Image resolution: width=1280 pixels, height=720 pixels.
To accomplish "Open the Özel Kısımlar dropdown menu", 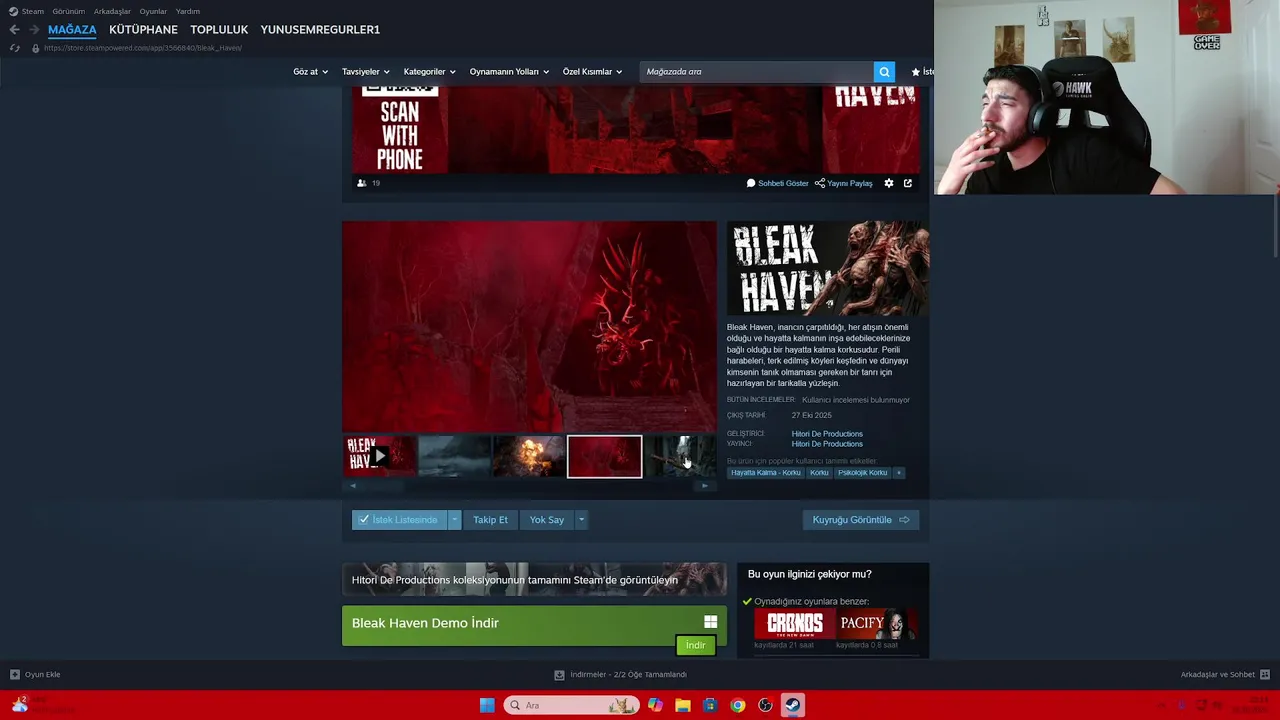I will (x=592, y=72).
